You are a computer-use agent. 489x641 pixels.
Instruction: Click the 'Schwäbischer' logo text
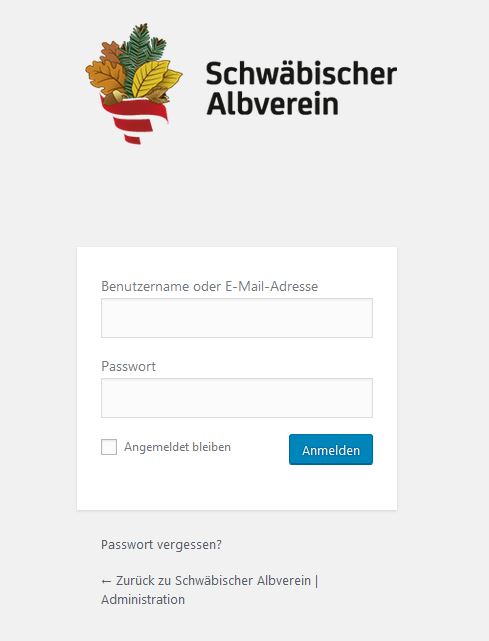pos(301,74)
